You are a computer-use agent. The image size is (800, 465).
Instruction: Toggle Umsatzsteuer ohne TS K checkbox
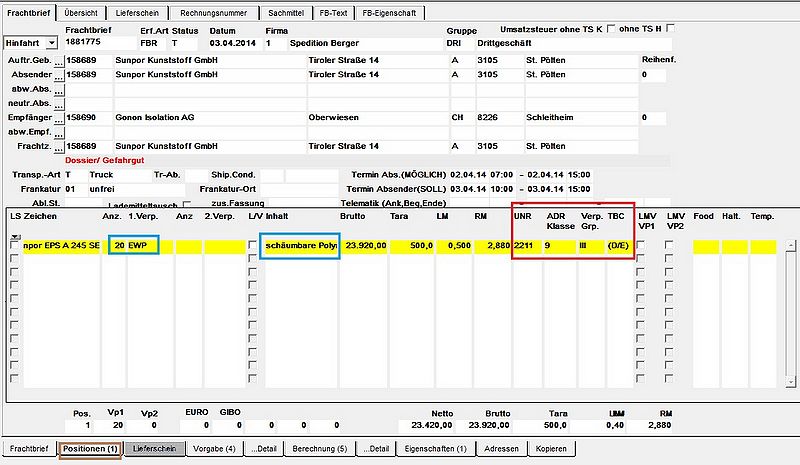[611, 29]
